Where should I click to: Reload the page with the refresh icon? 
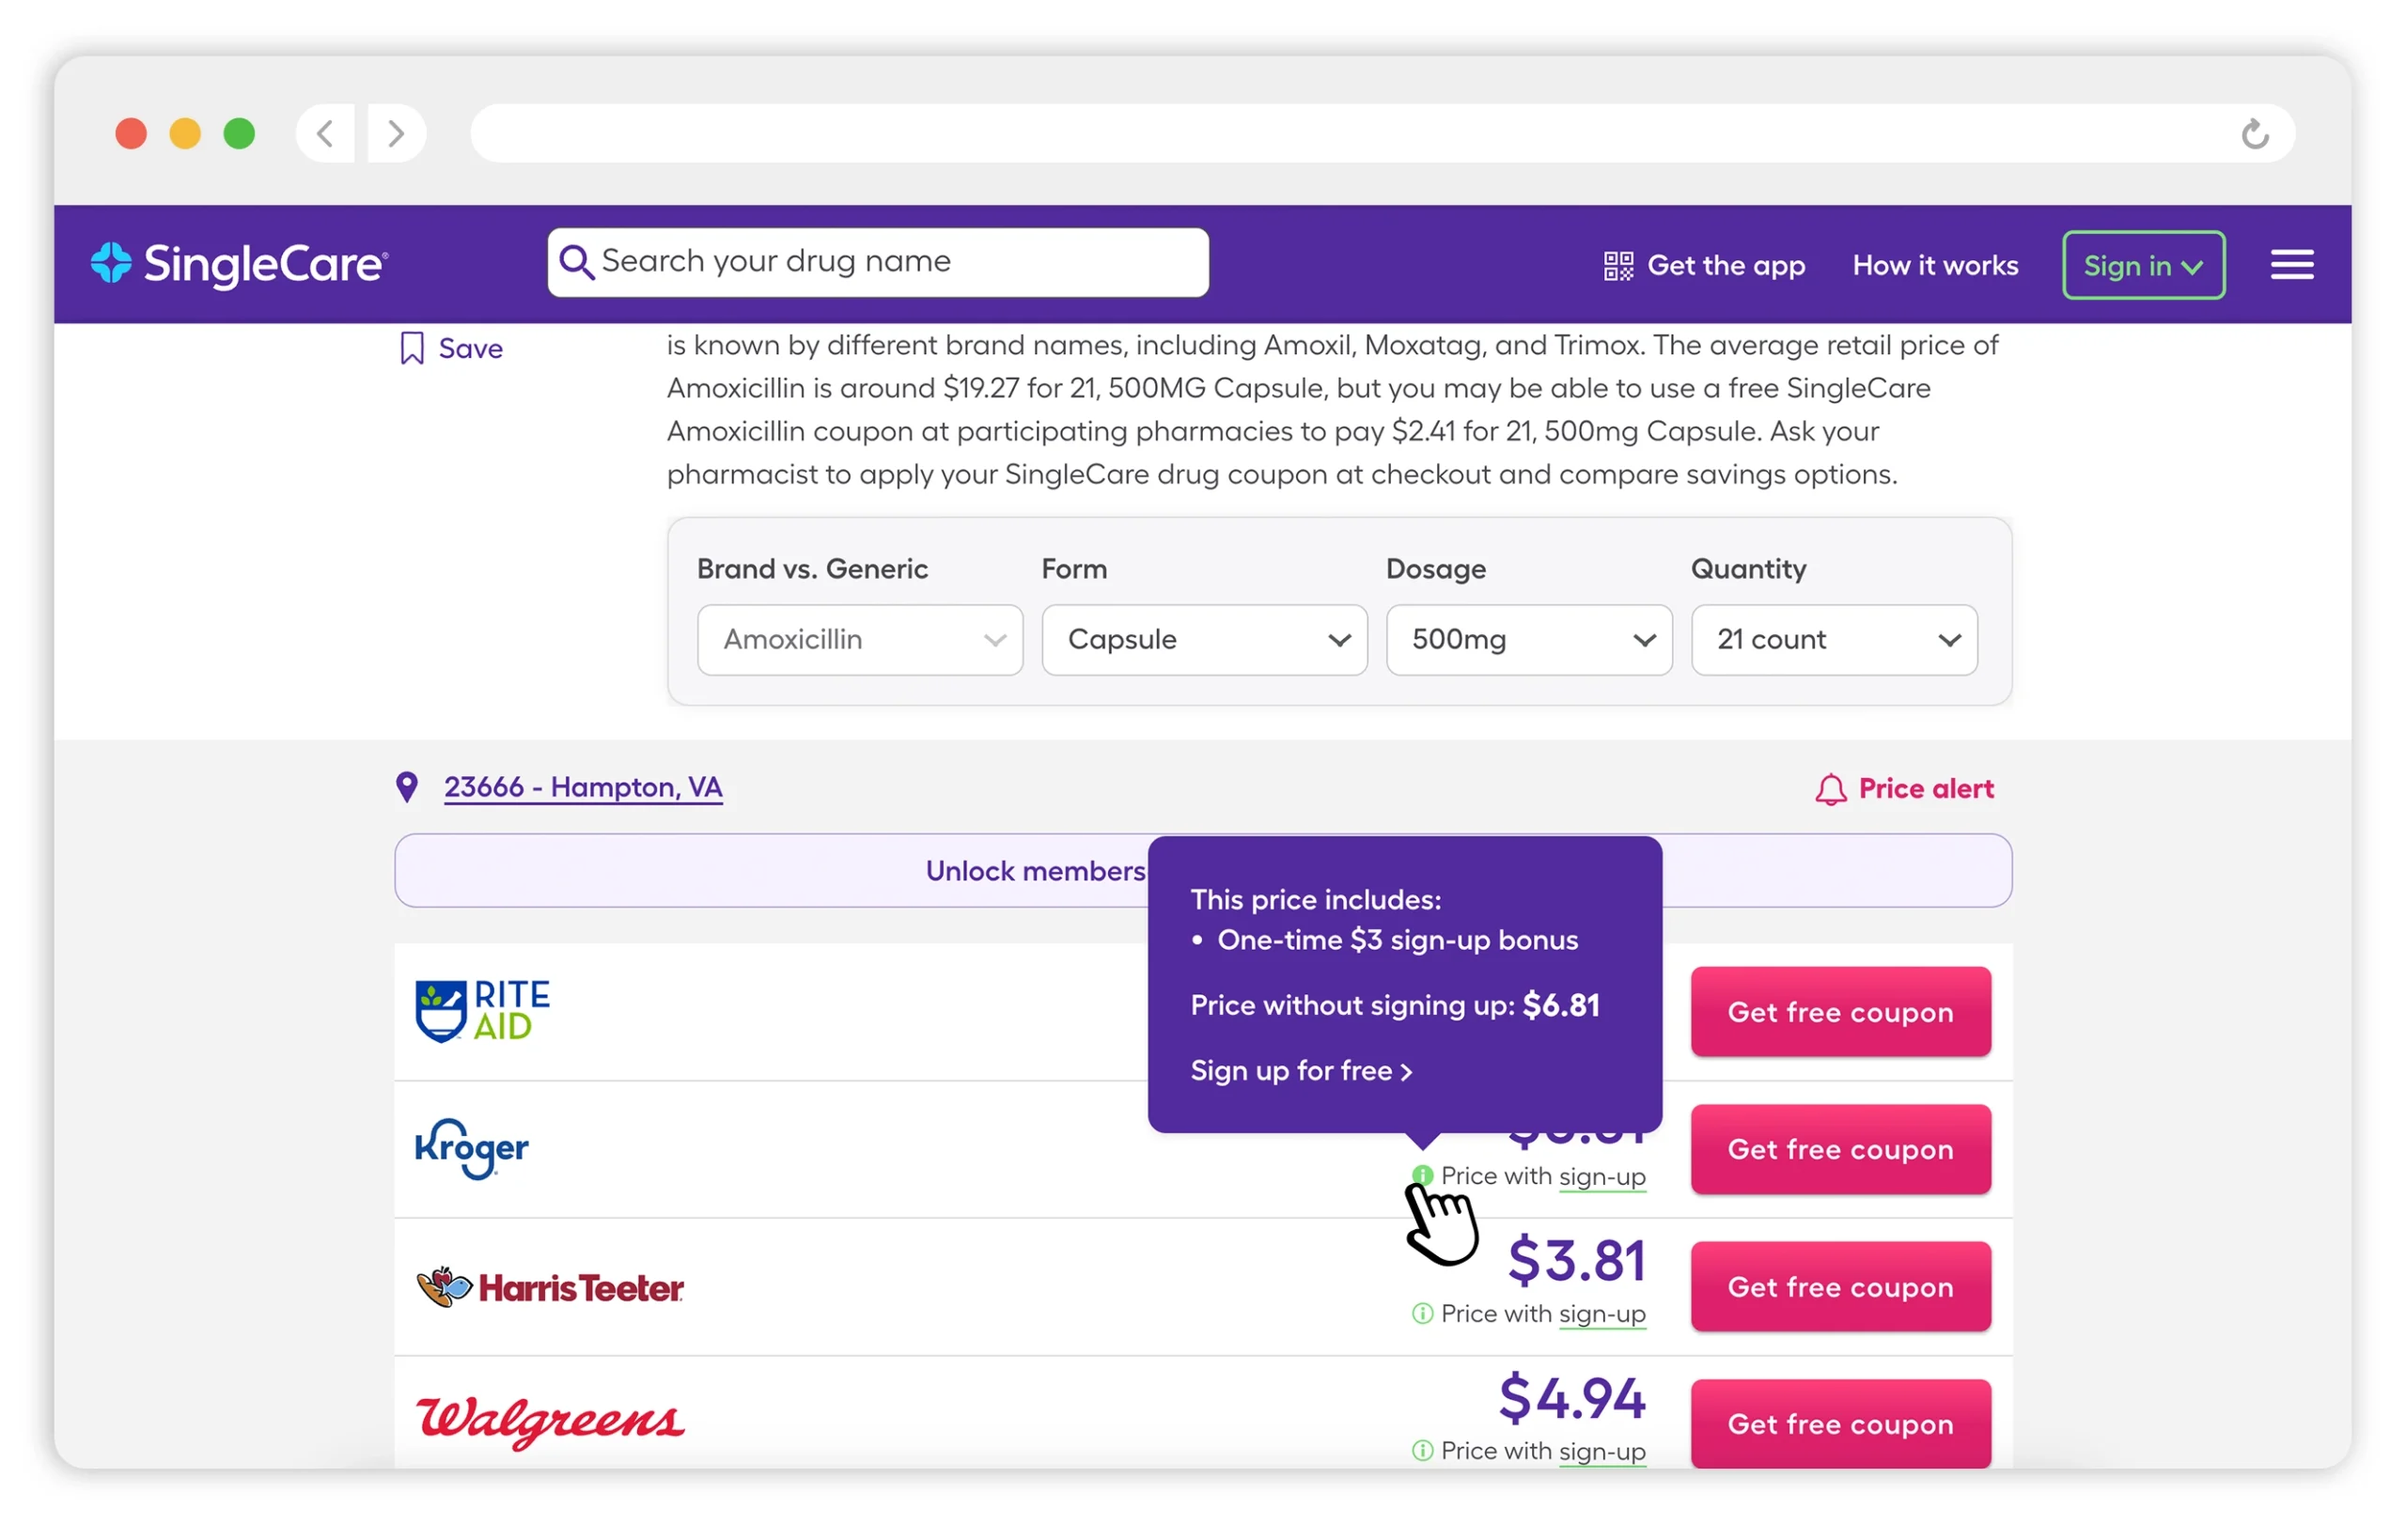click(2254, 133)
